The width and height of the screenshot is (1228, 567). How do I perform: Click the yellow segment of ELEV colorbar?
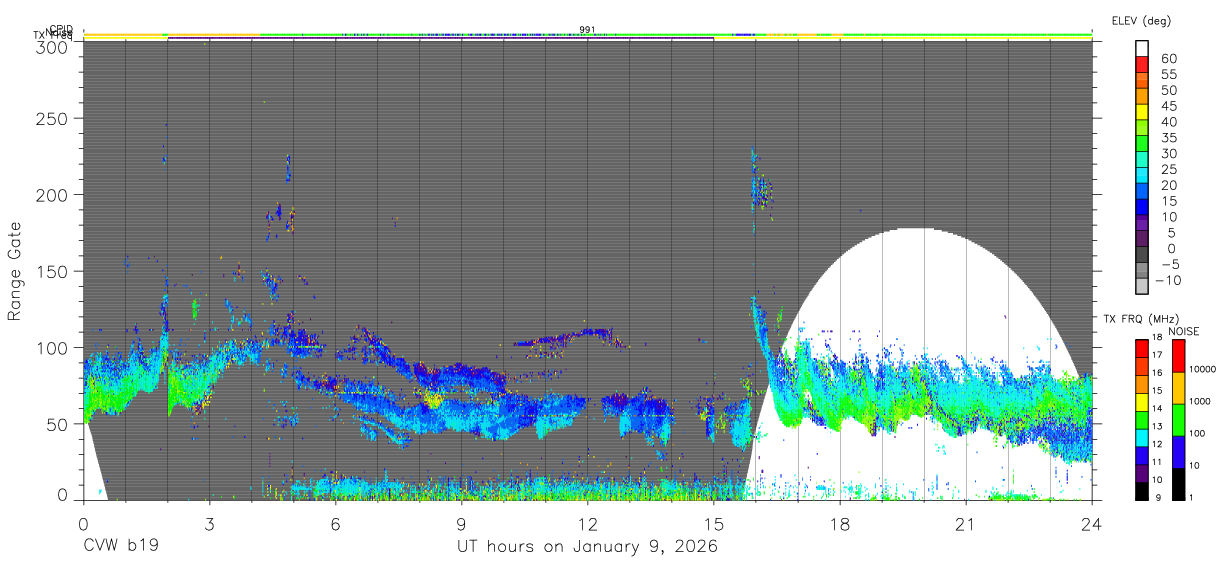1142,112
